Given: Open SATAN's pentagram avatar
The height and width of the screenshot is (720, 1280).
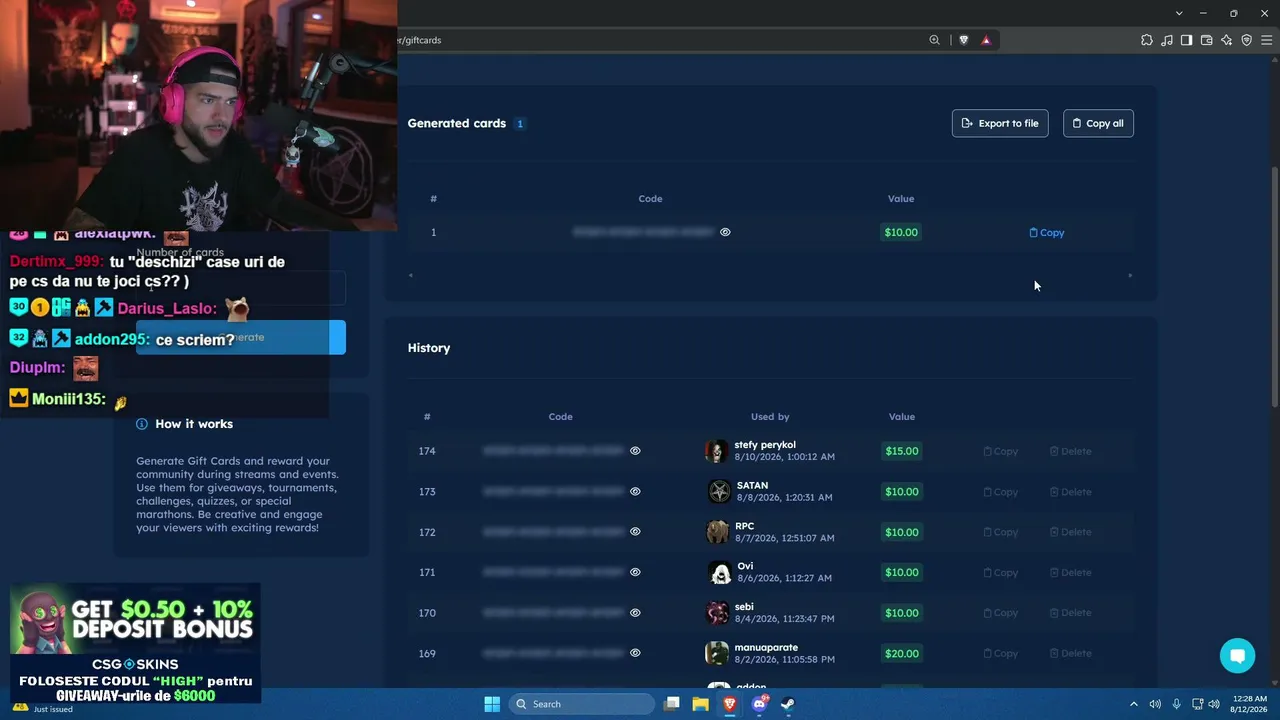Looking at the screenshot, I should tap(719, 491).
